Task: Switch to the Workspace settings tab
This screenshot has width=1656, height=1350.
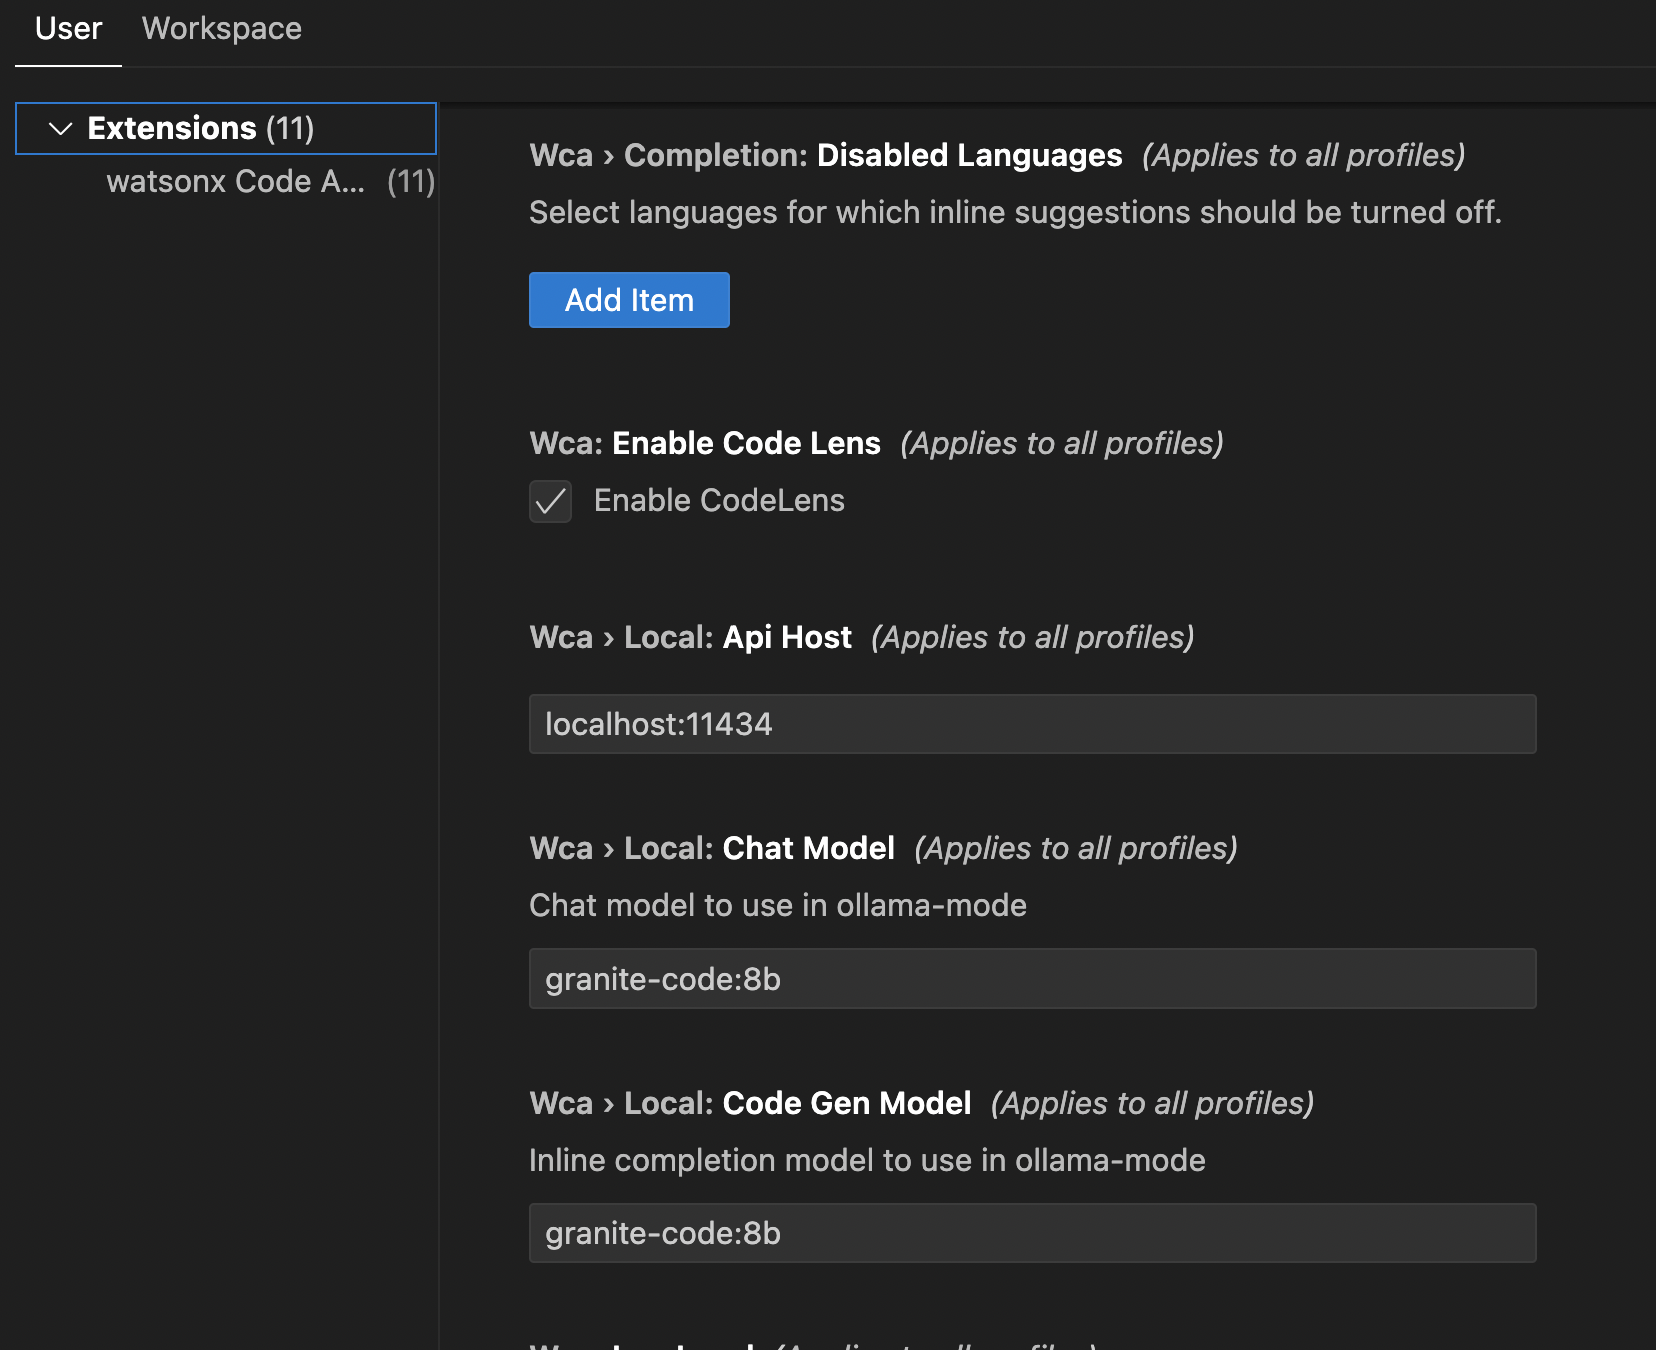Action: pyautogui.click(x=222, y=29)
